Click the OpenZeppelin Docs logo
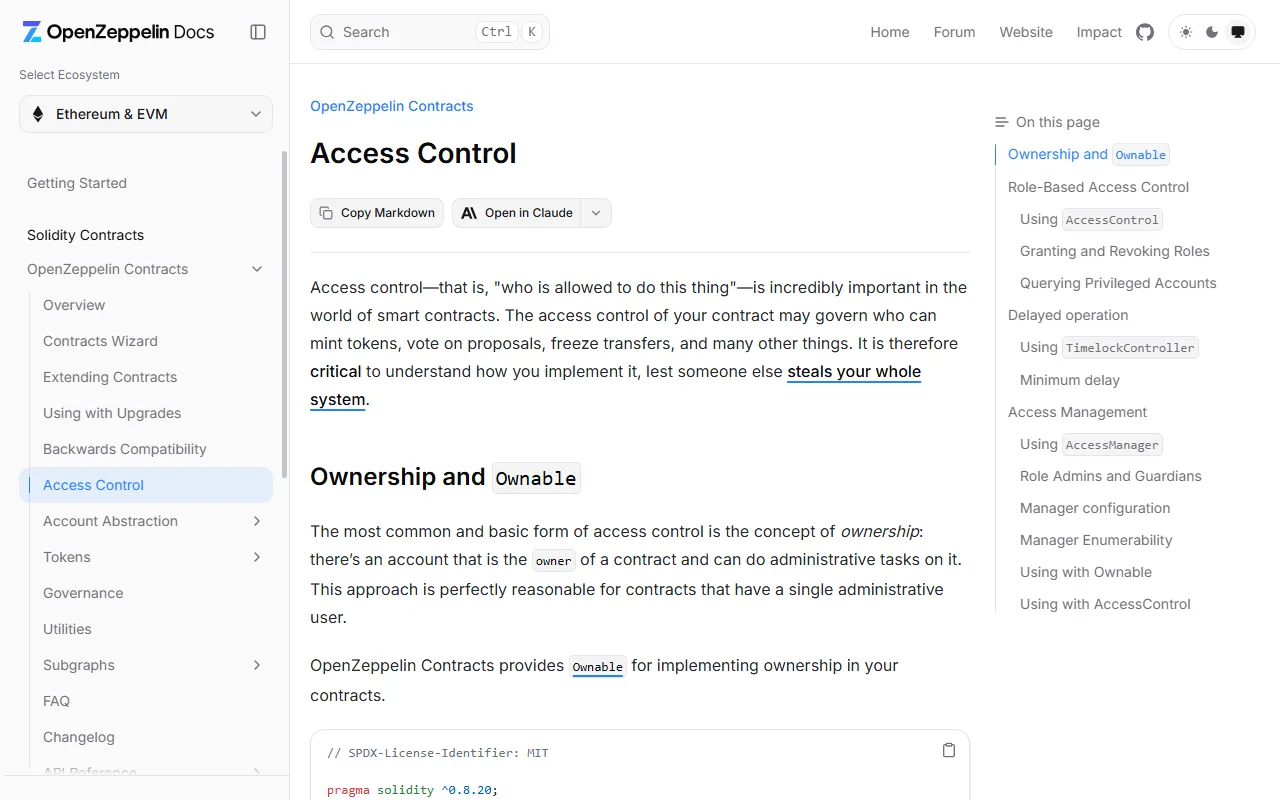The image size is (1280, 800). [x=118, y=32]
